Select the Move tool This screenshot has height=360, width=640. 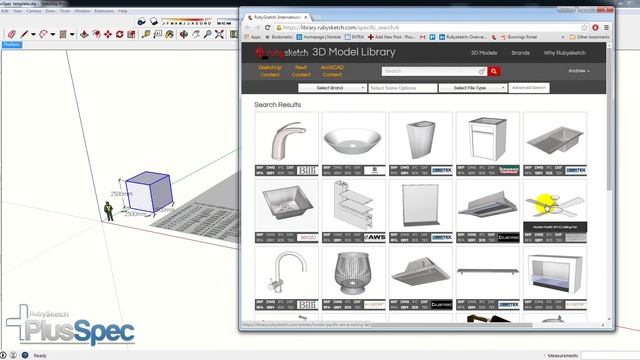[x=108, y=34]
